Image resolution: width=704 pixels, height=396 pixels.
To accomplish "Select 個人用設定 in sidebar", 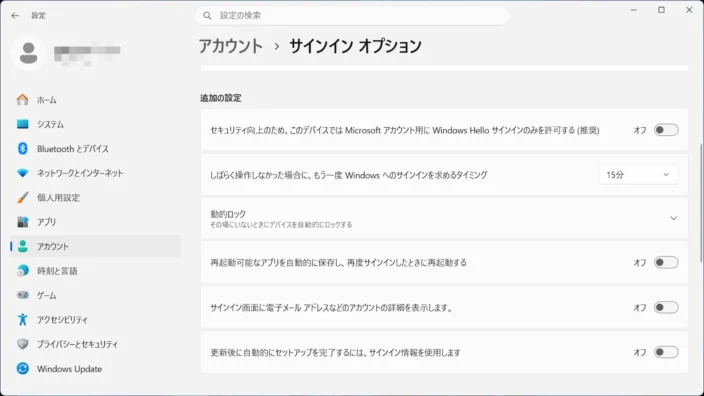I will 95,198.
